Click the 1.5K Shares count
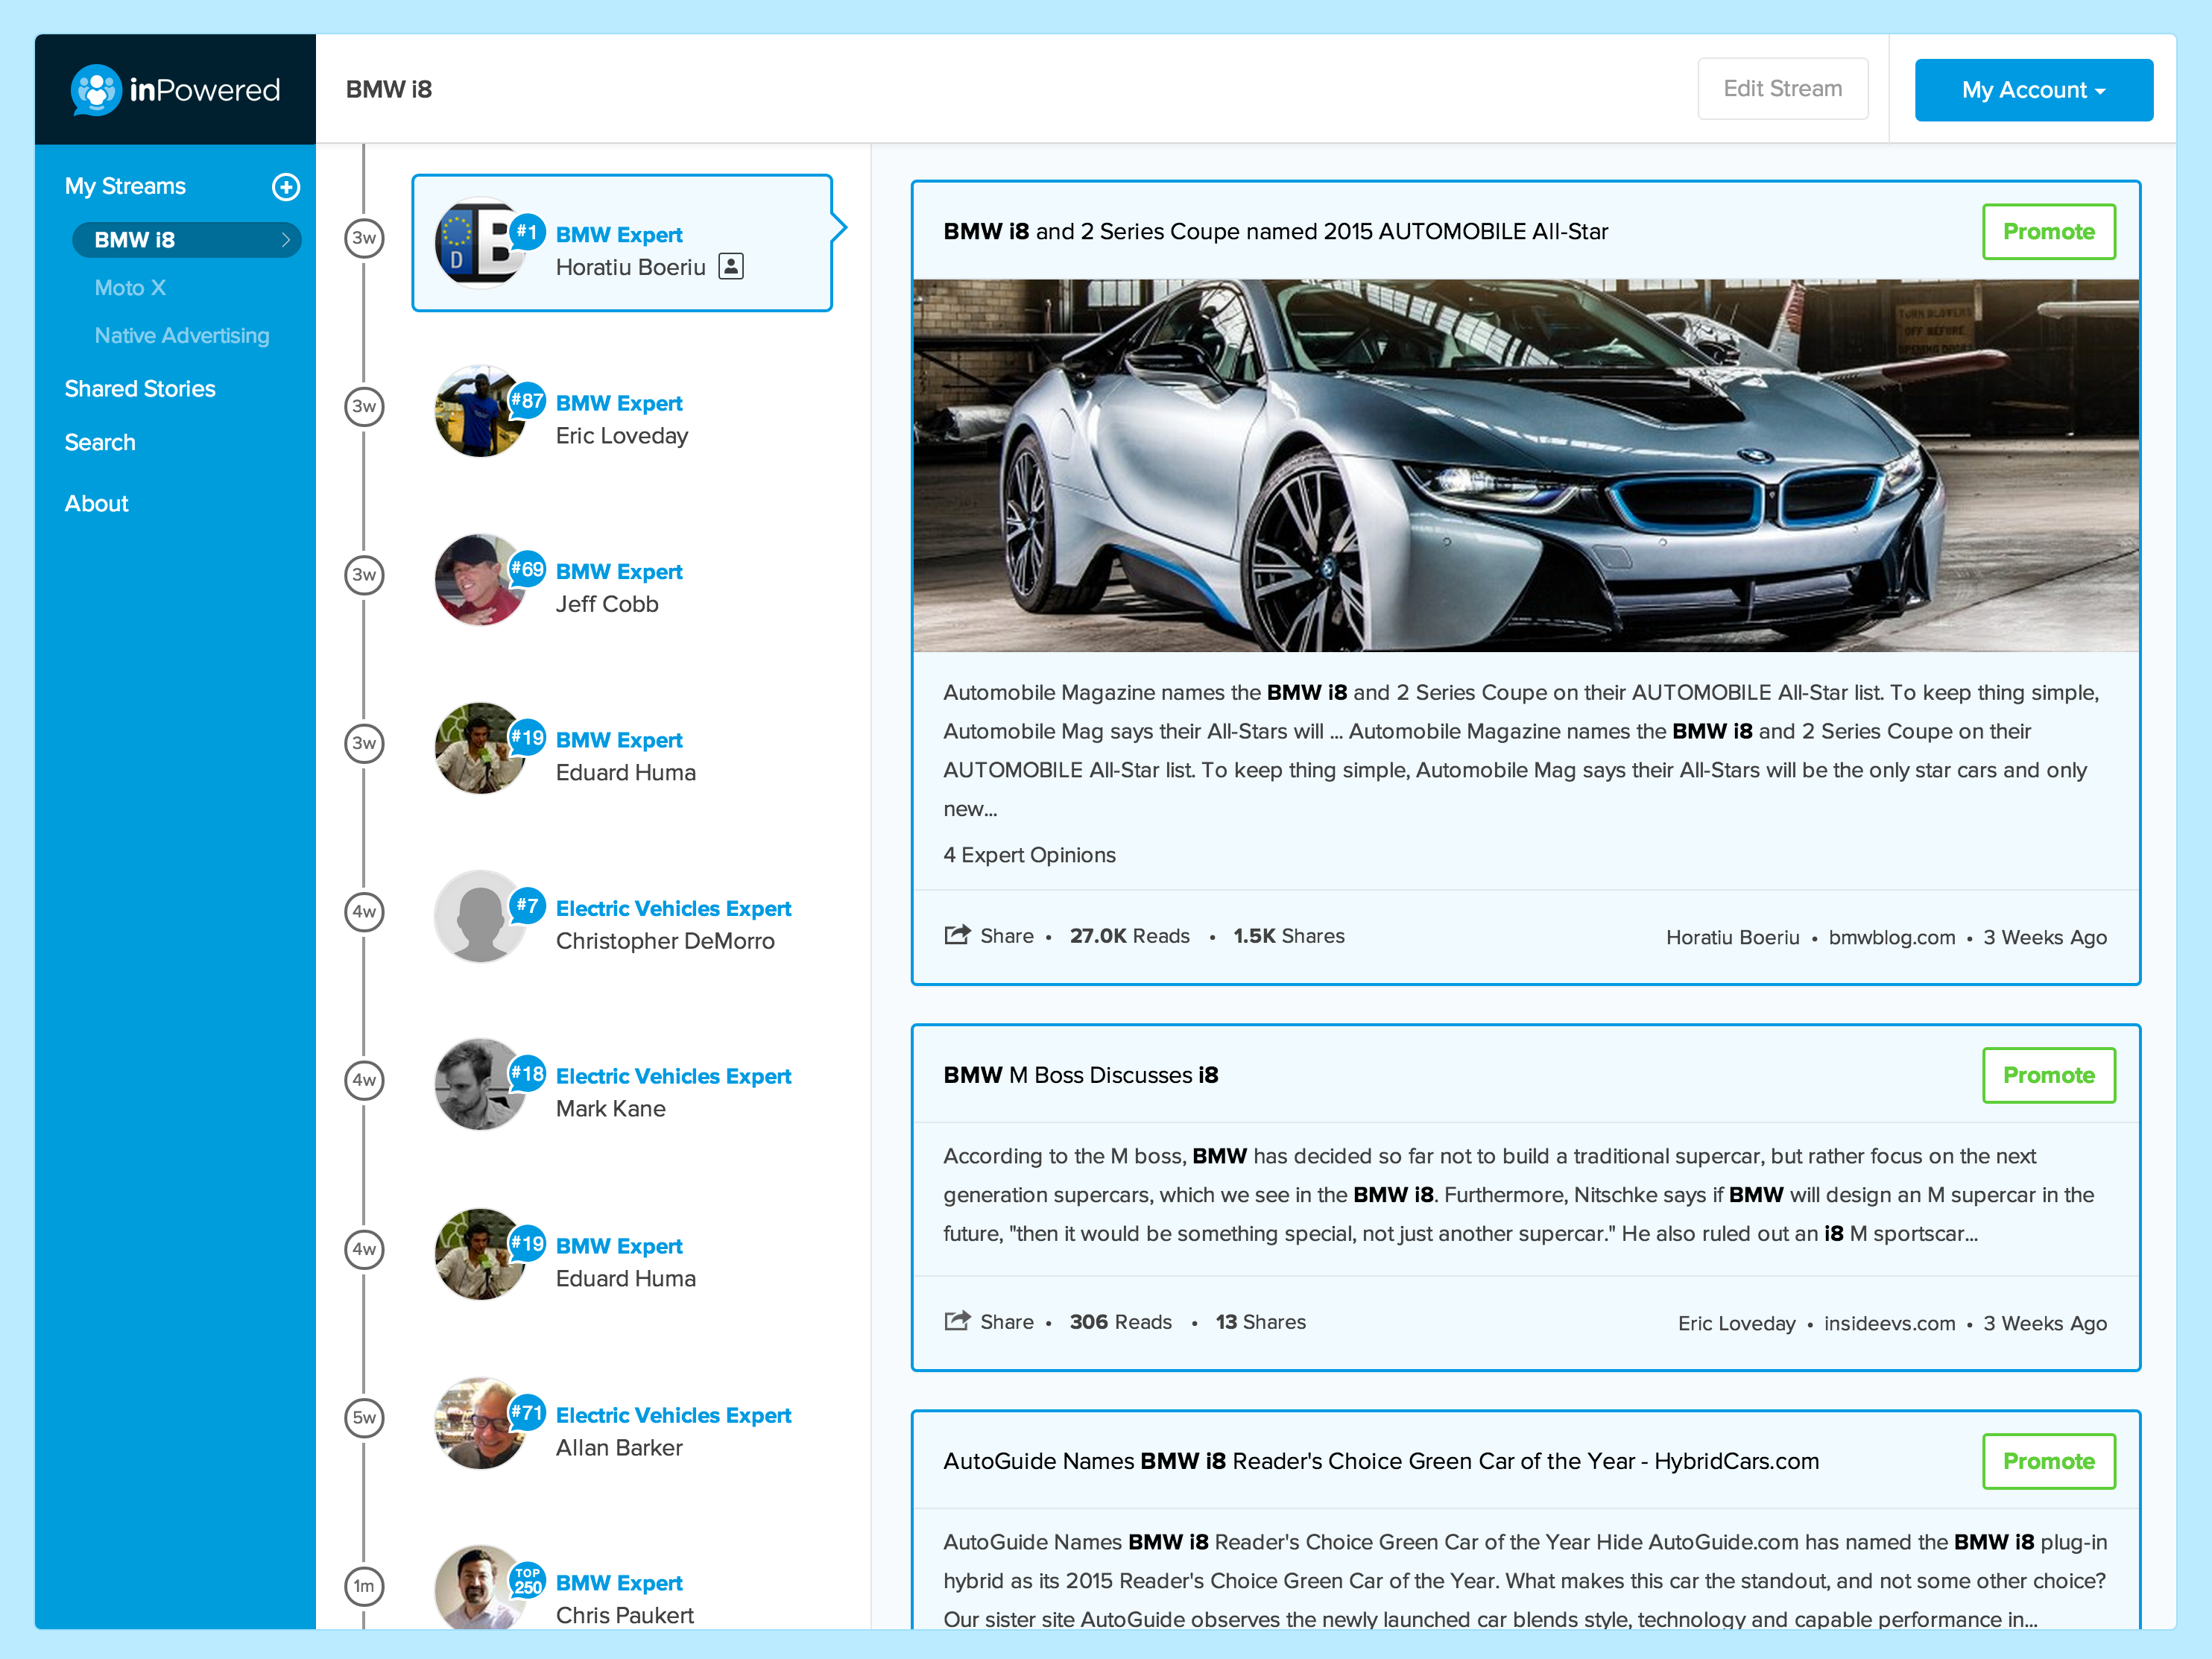Viewport: 2212px width, 1659px height. [1288, 936]
